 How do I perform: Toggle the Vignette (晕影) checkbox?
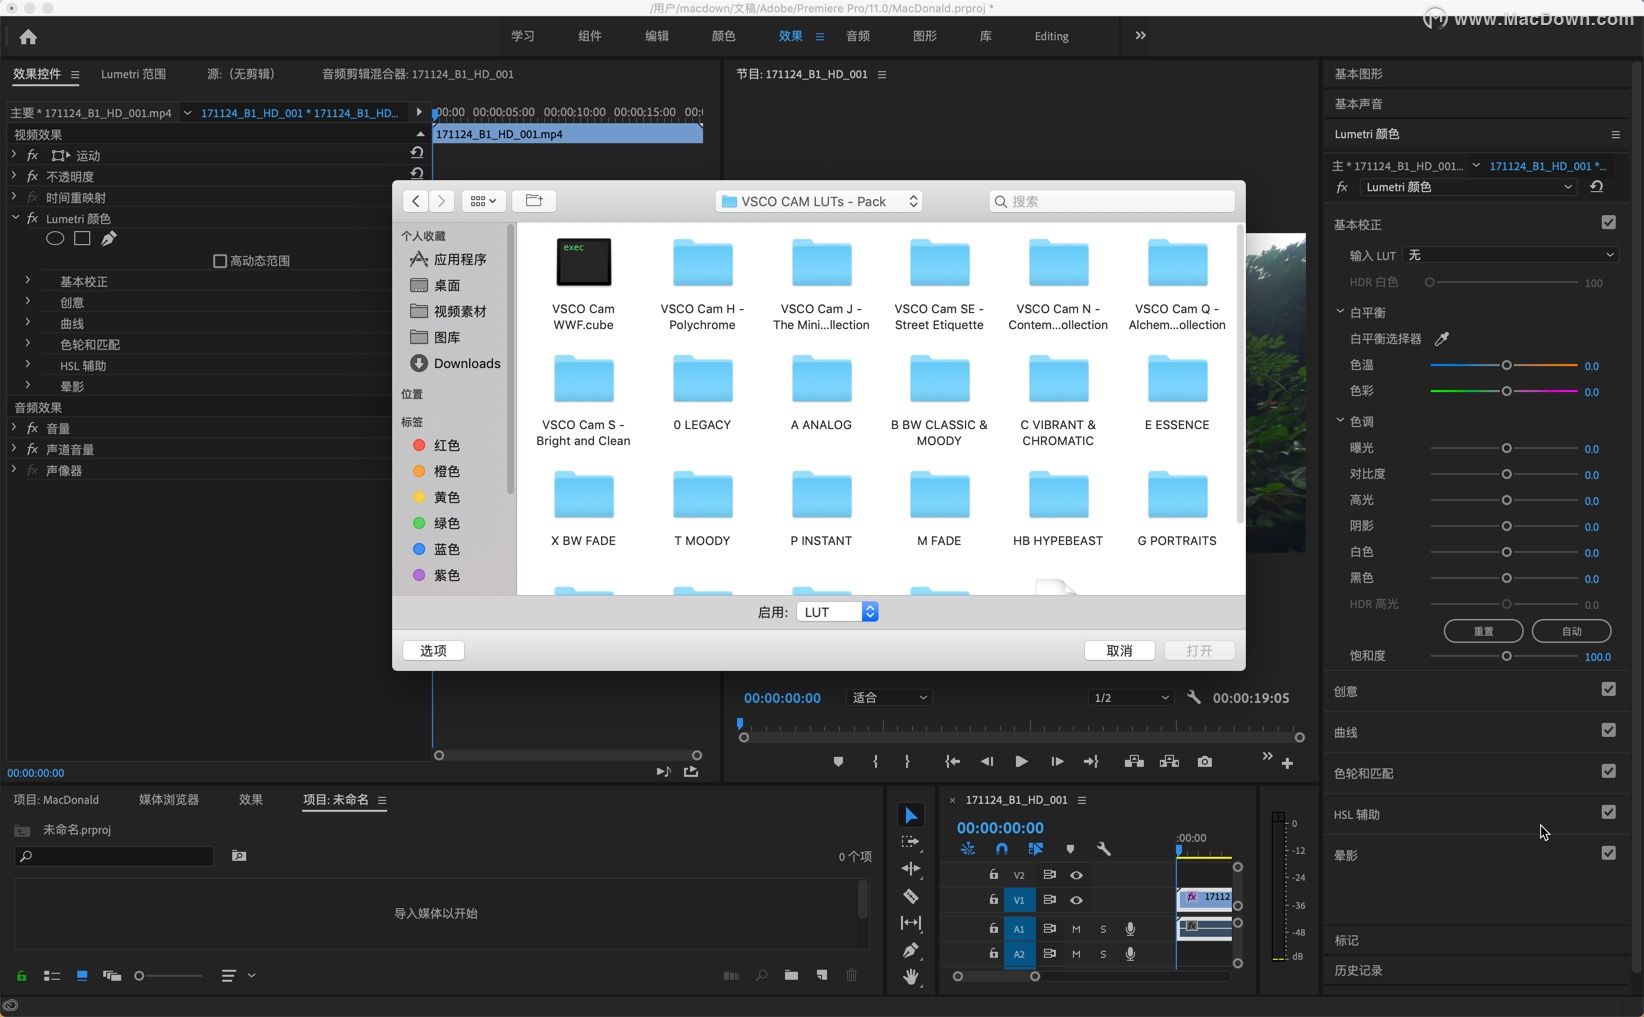tap(1608, 853)
